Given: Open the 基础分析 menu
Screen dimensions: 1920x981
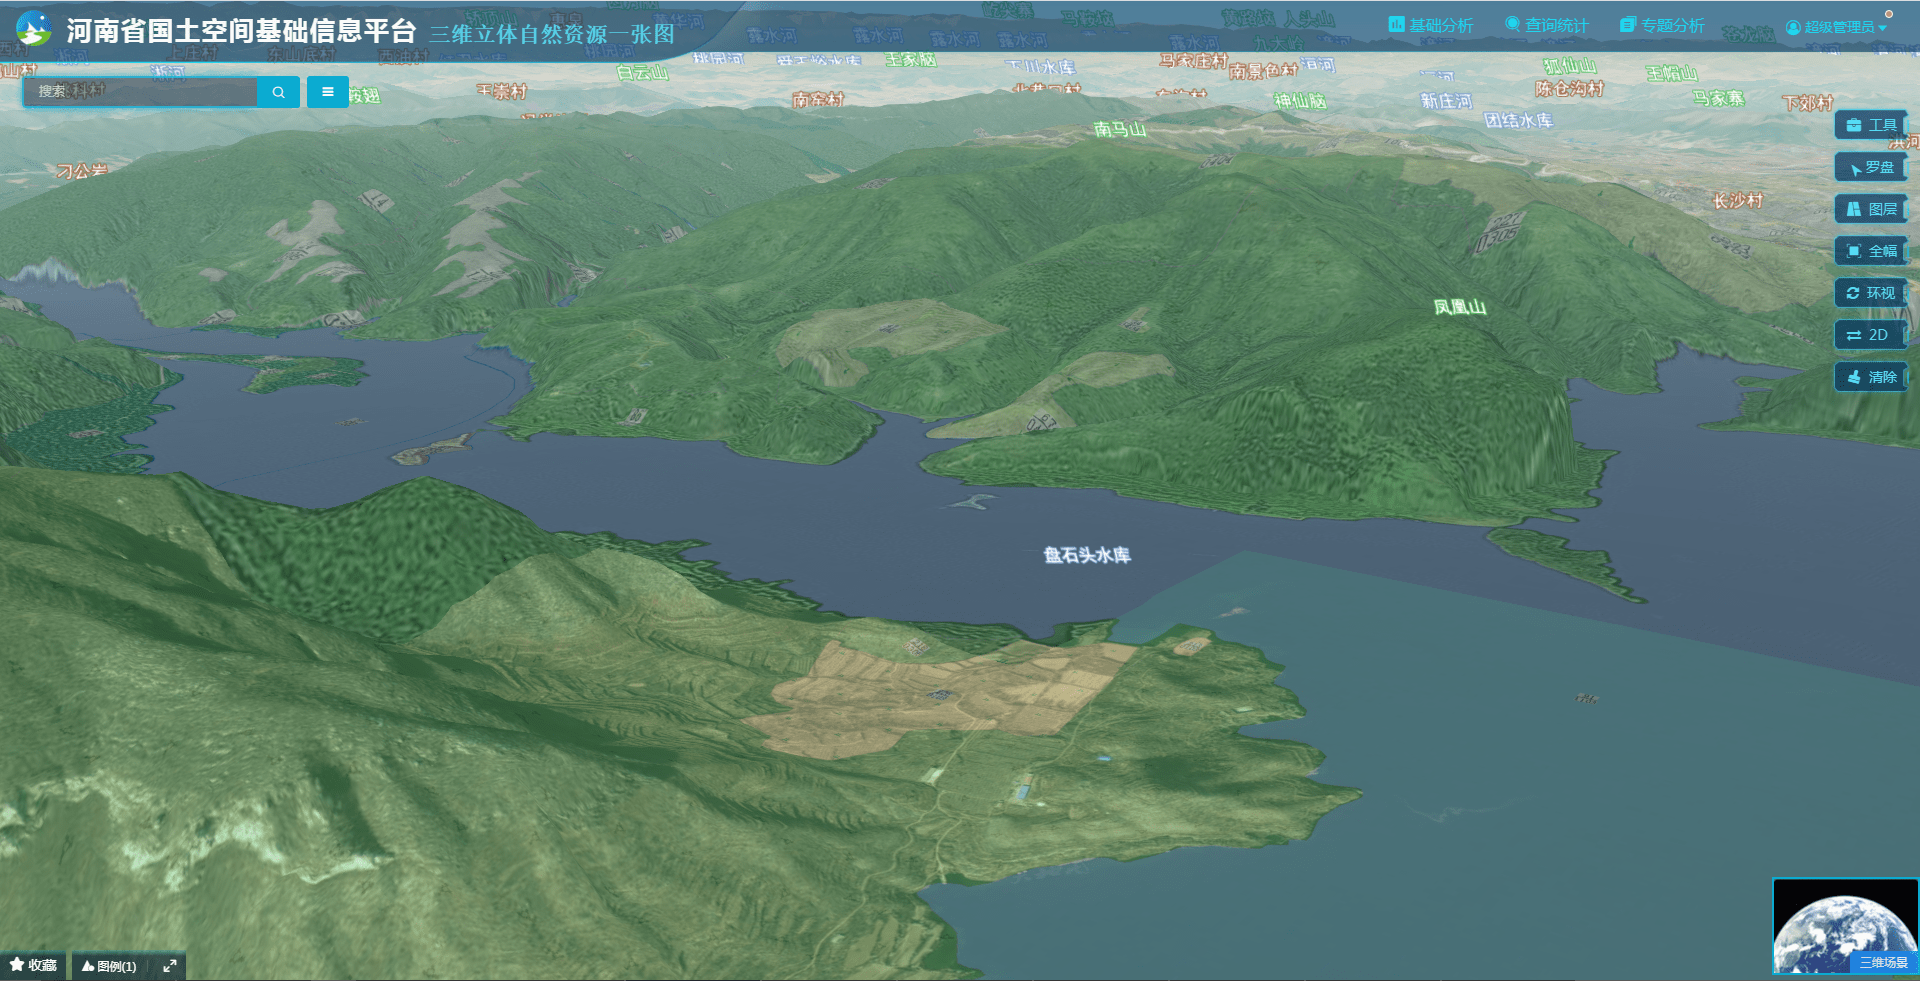Looking at the screenshot, I should pyautogui.click(x=1431, y=25).
